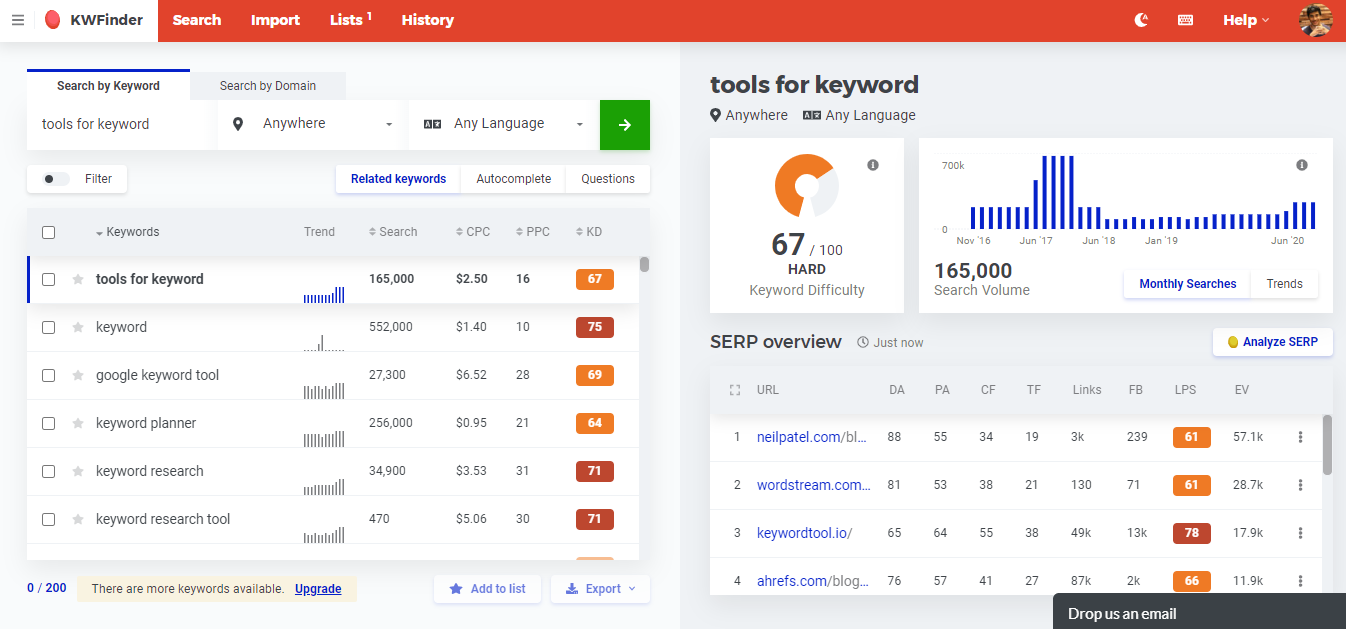Toggle dark mode moon icon
Viewport: 1346px width, 629px height.
(1142, 20)
